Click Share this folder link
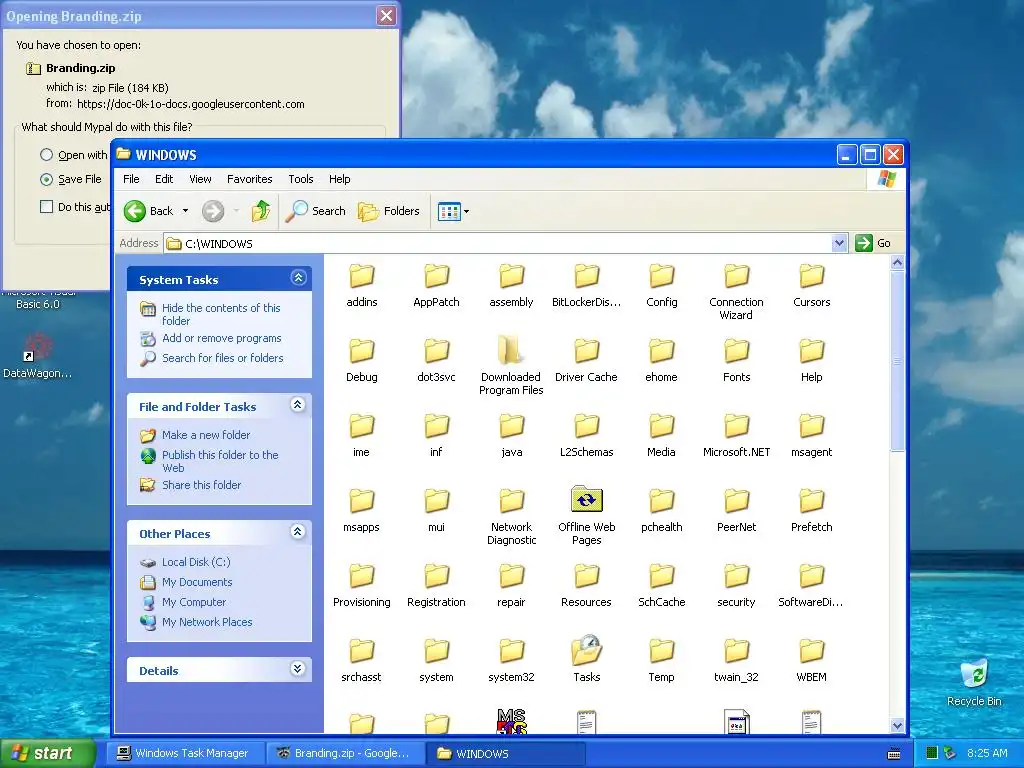This screenshot has height=768, width=1024. 201,485
